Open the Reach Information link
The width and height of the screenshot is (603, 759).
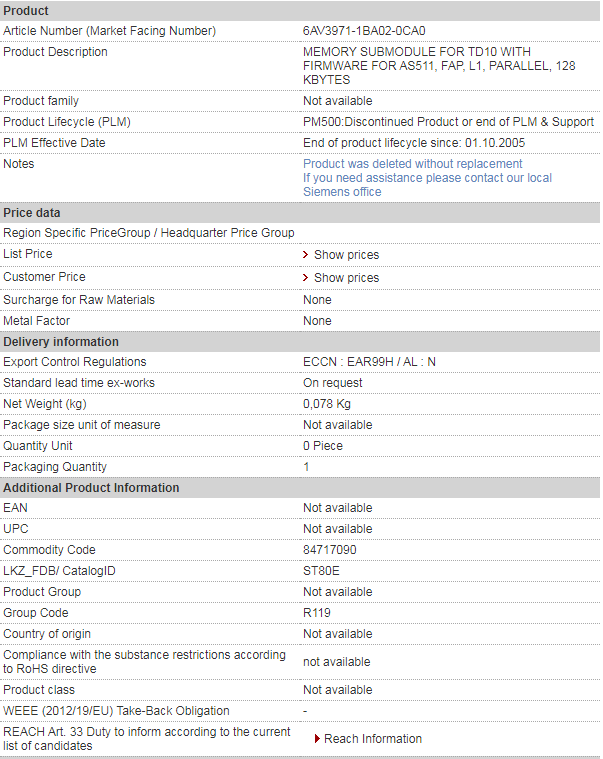pyautogui.click(x=372, y=739)
